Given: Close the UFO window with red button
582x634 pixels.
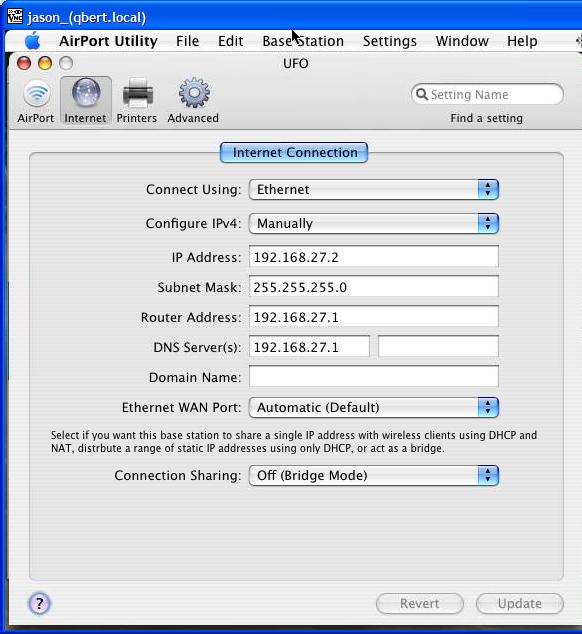Looking at the screenshot, I should [24, 63].
